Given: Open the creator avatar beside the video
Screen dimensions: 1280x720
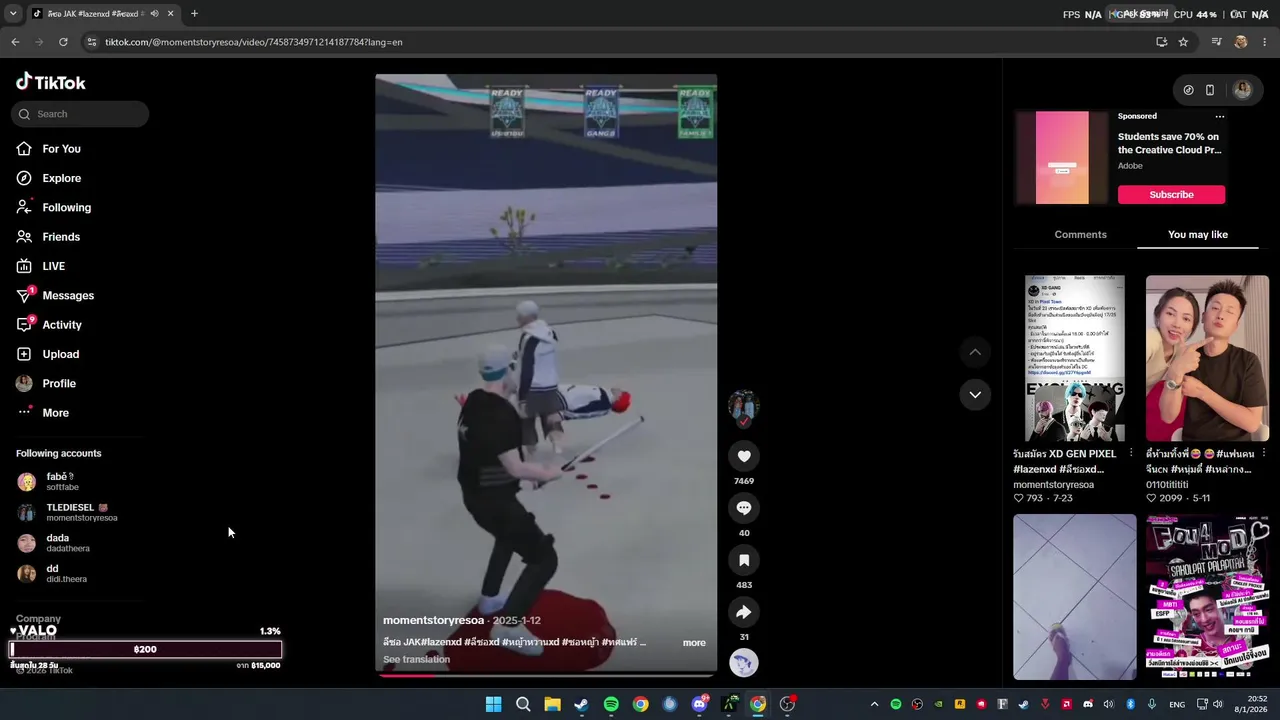Looking at the screenshot, I should click(743, 407).
